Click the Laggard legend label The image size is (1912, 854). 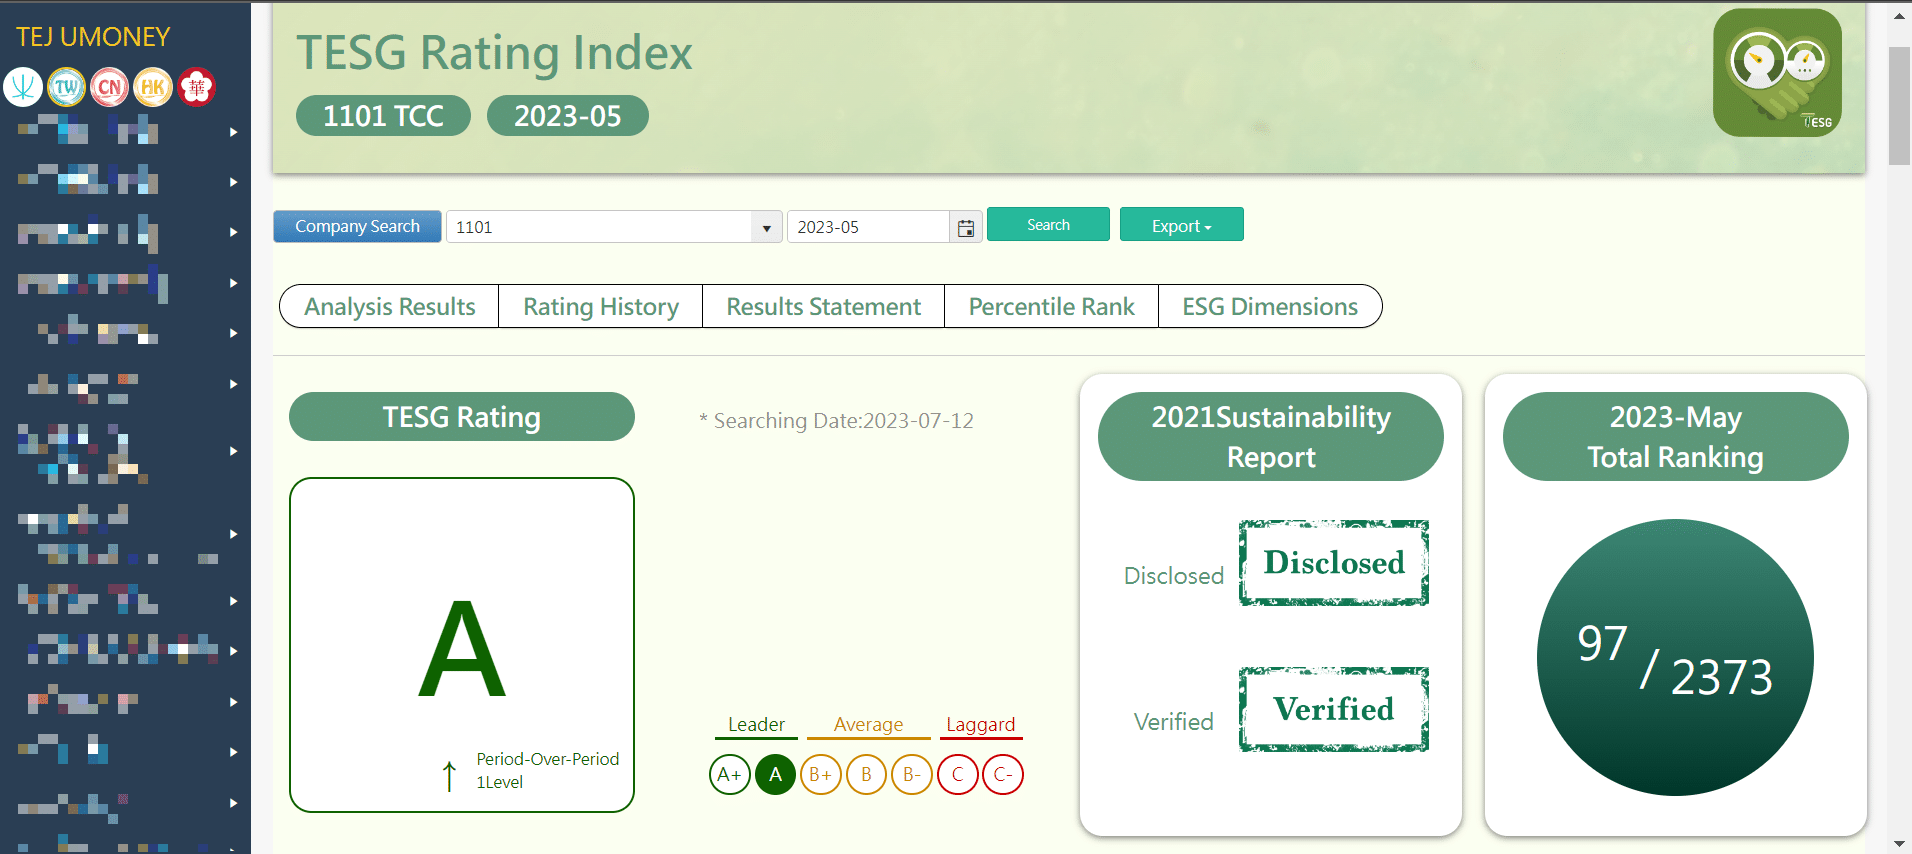coord(981,724)
